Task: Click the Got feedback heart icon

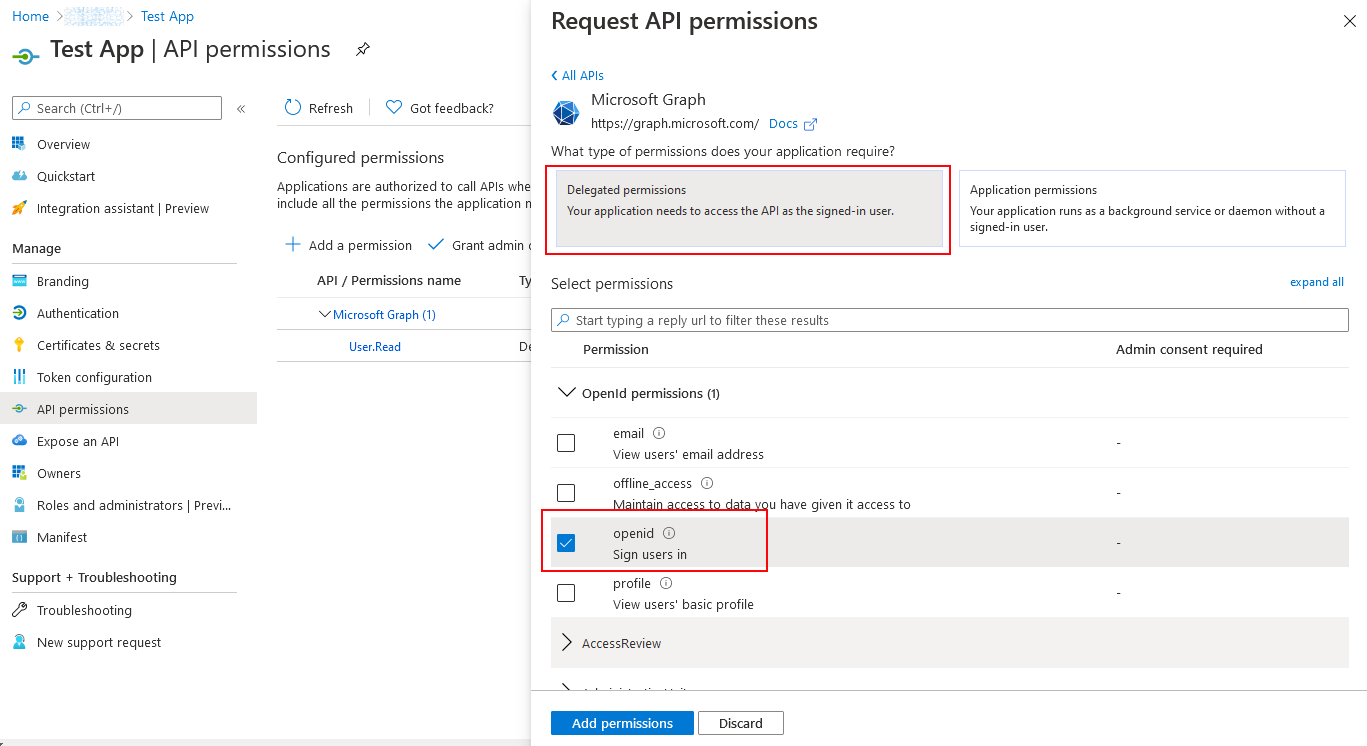Action: [x=394, y=107]
